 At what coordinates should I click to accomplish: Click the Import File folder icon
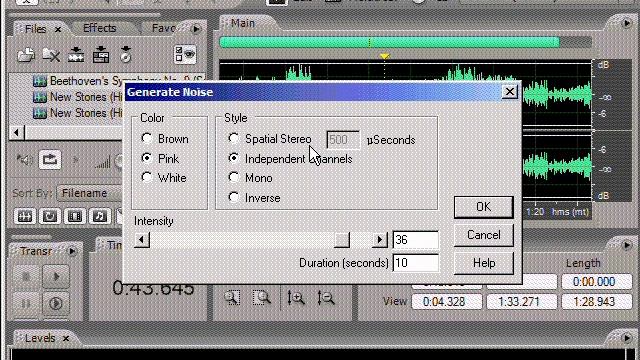pyautogui.click(x=26, y=55)
